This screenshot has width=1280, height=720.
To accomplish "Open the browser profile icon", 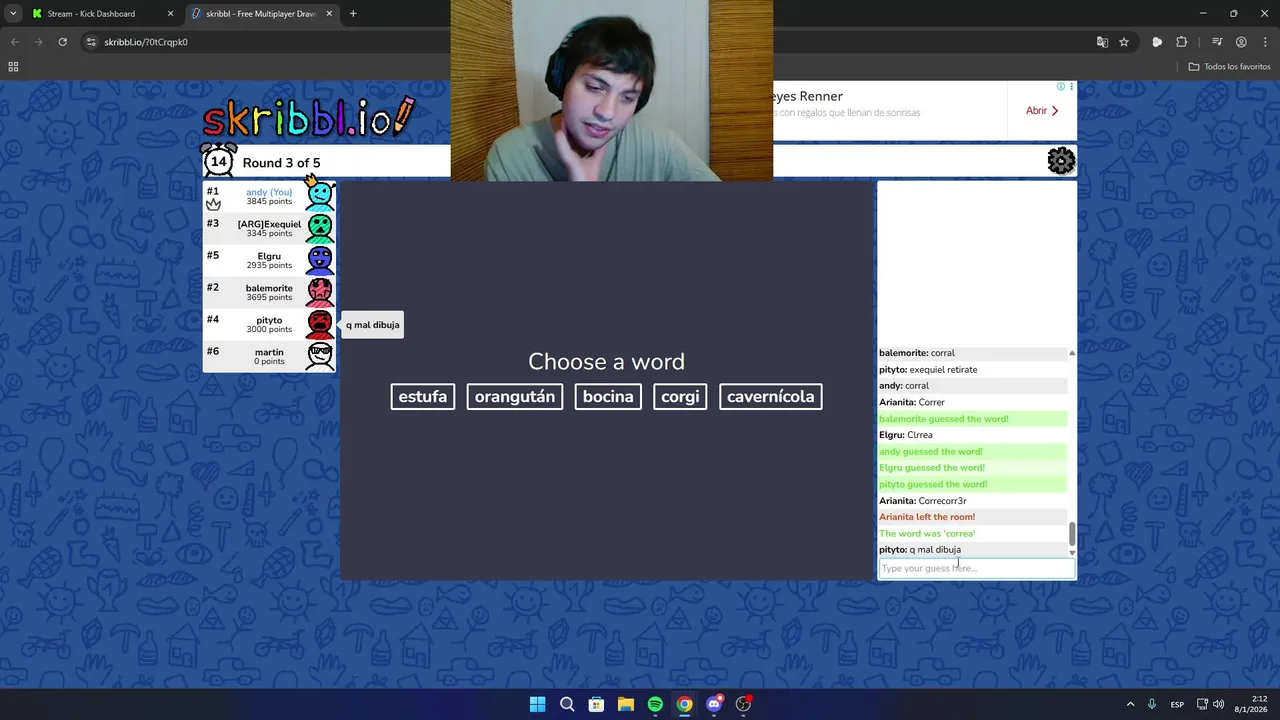I will (x=1241, y=42).
